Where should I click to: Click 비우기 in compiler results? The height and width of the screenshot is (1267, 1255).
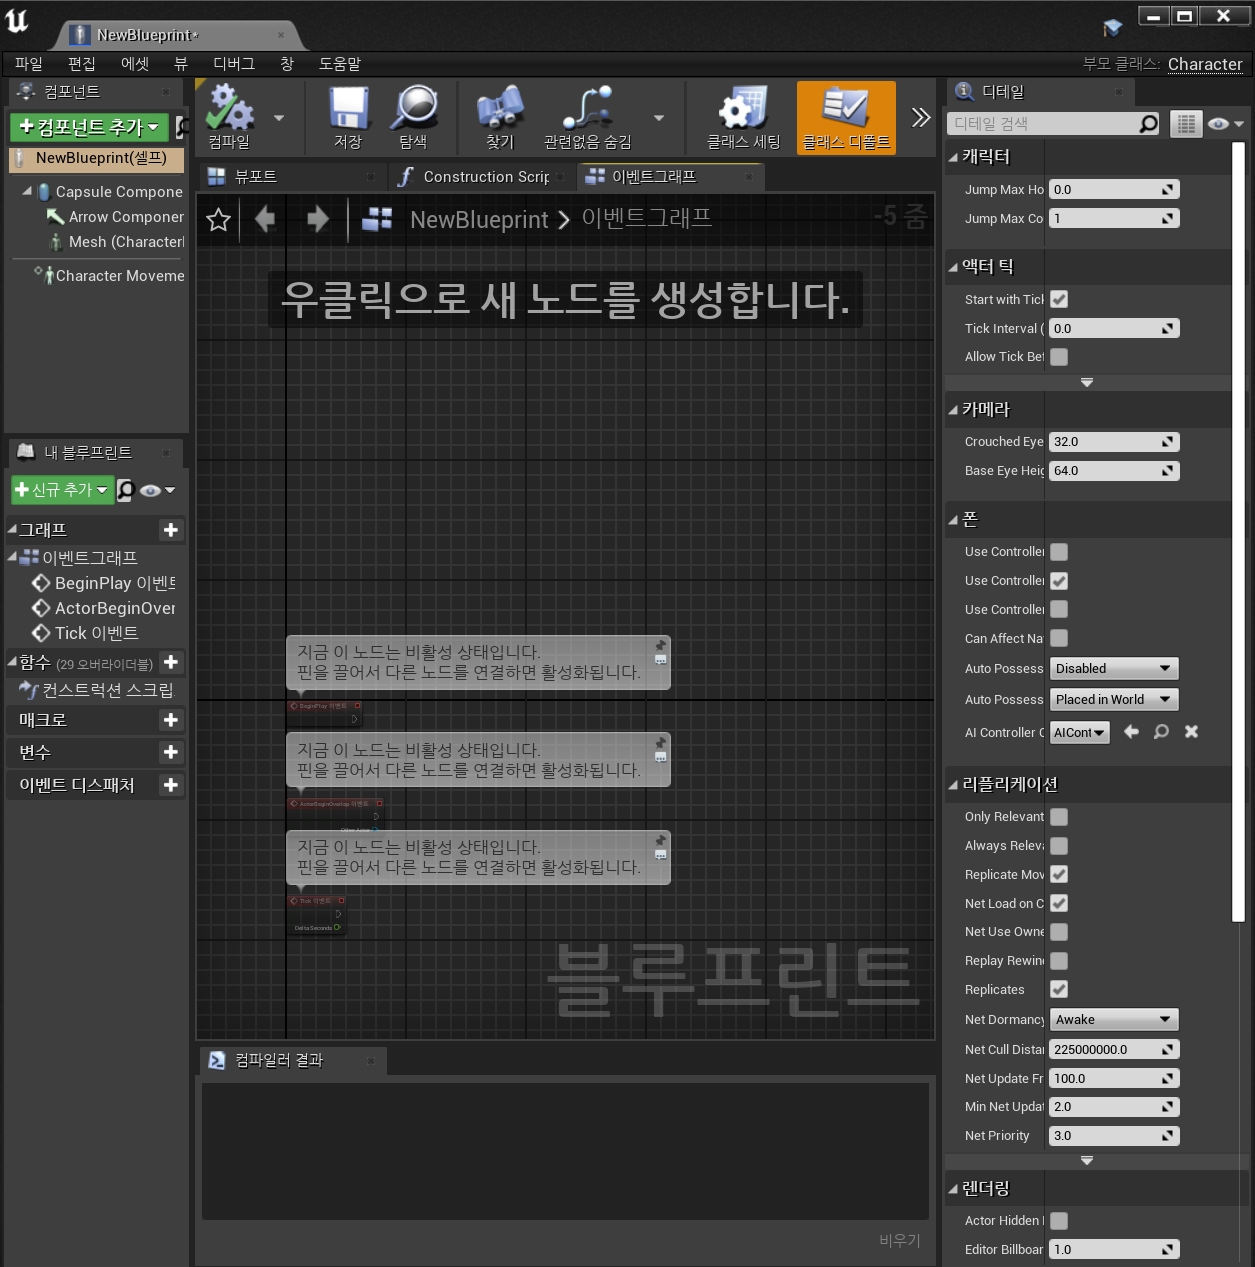(x=900, y=1240)
